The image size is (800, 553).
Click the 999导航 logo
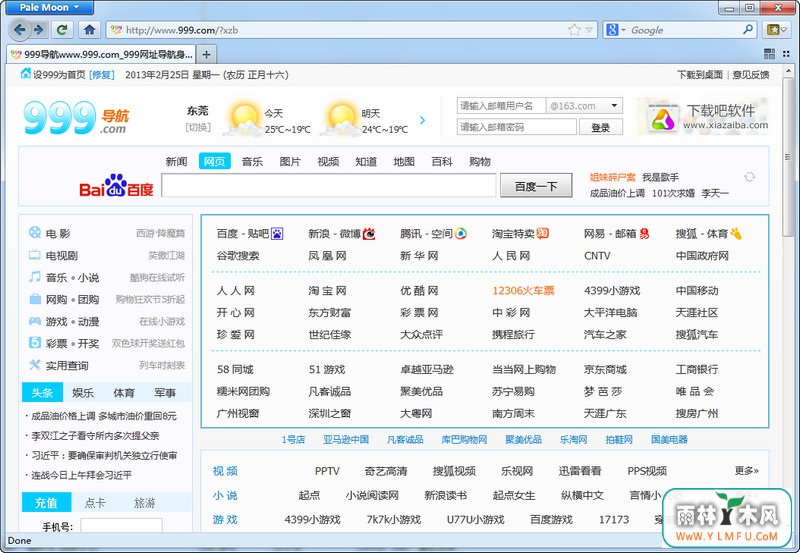click(77, 118)
